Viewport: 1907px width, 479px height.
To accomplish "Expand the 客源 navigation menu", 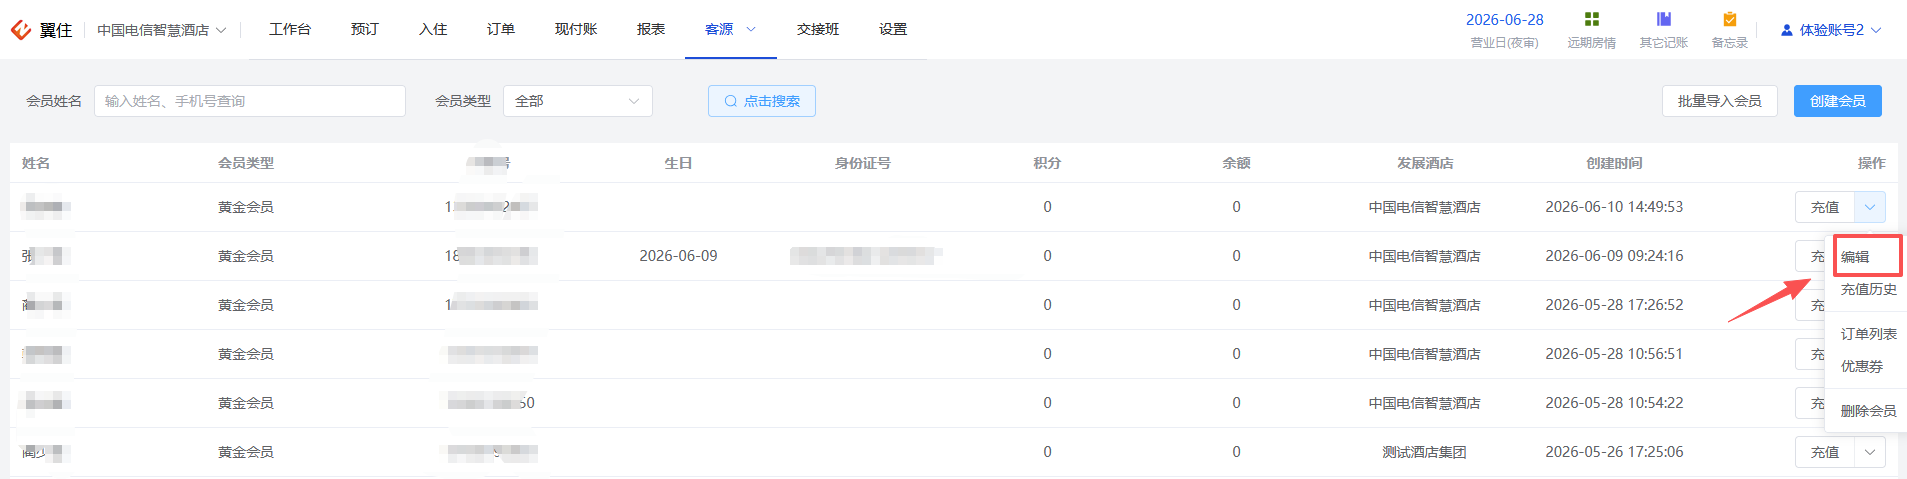I will click(x=730, y=29).
